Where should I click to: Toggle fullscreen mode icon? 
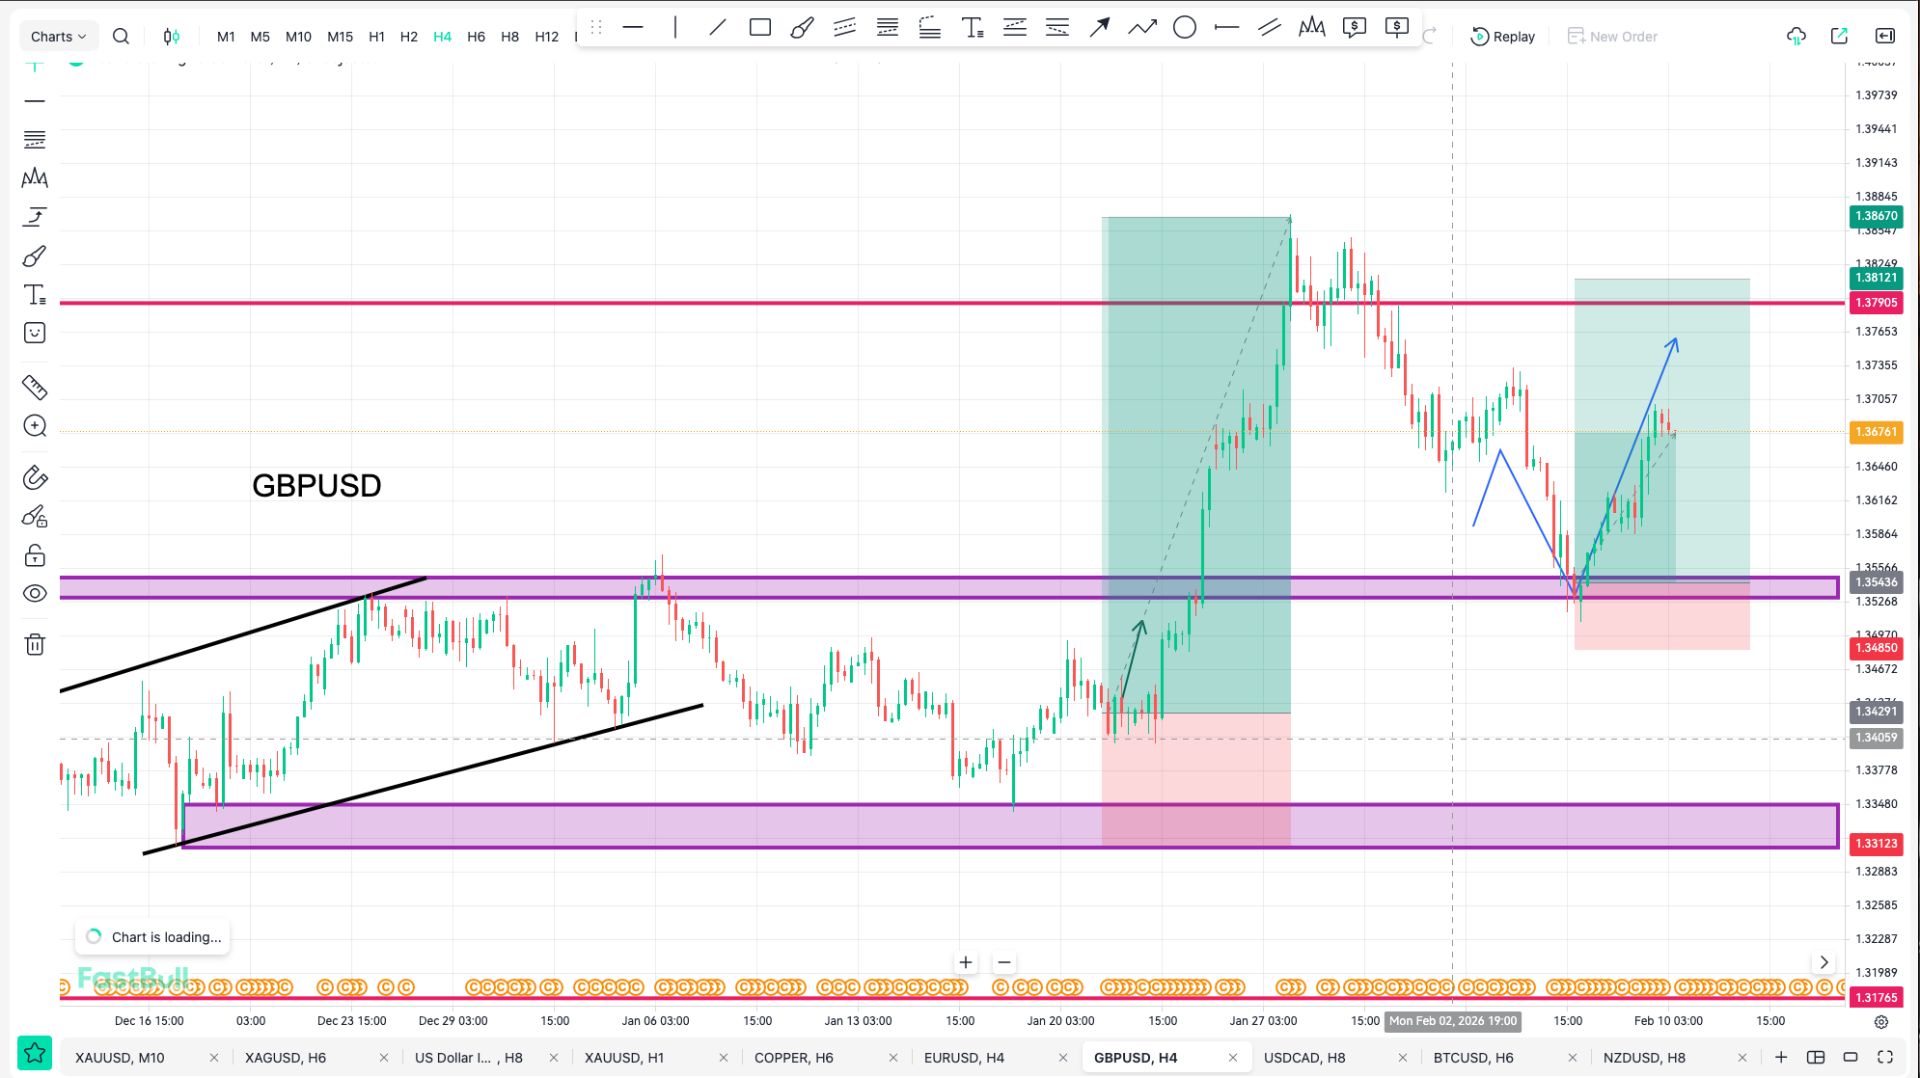(x=1885, y=1057)
